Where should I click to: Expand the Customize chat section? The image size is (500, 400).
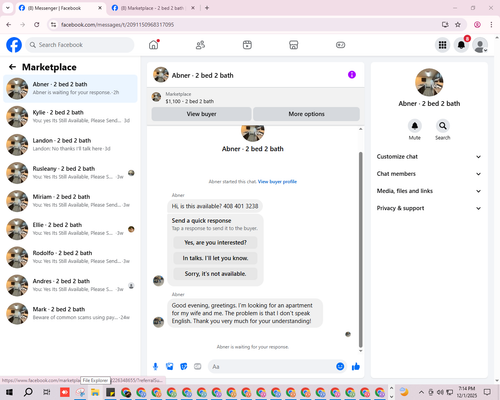click(429, 157)
